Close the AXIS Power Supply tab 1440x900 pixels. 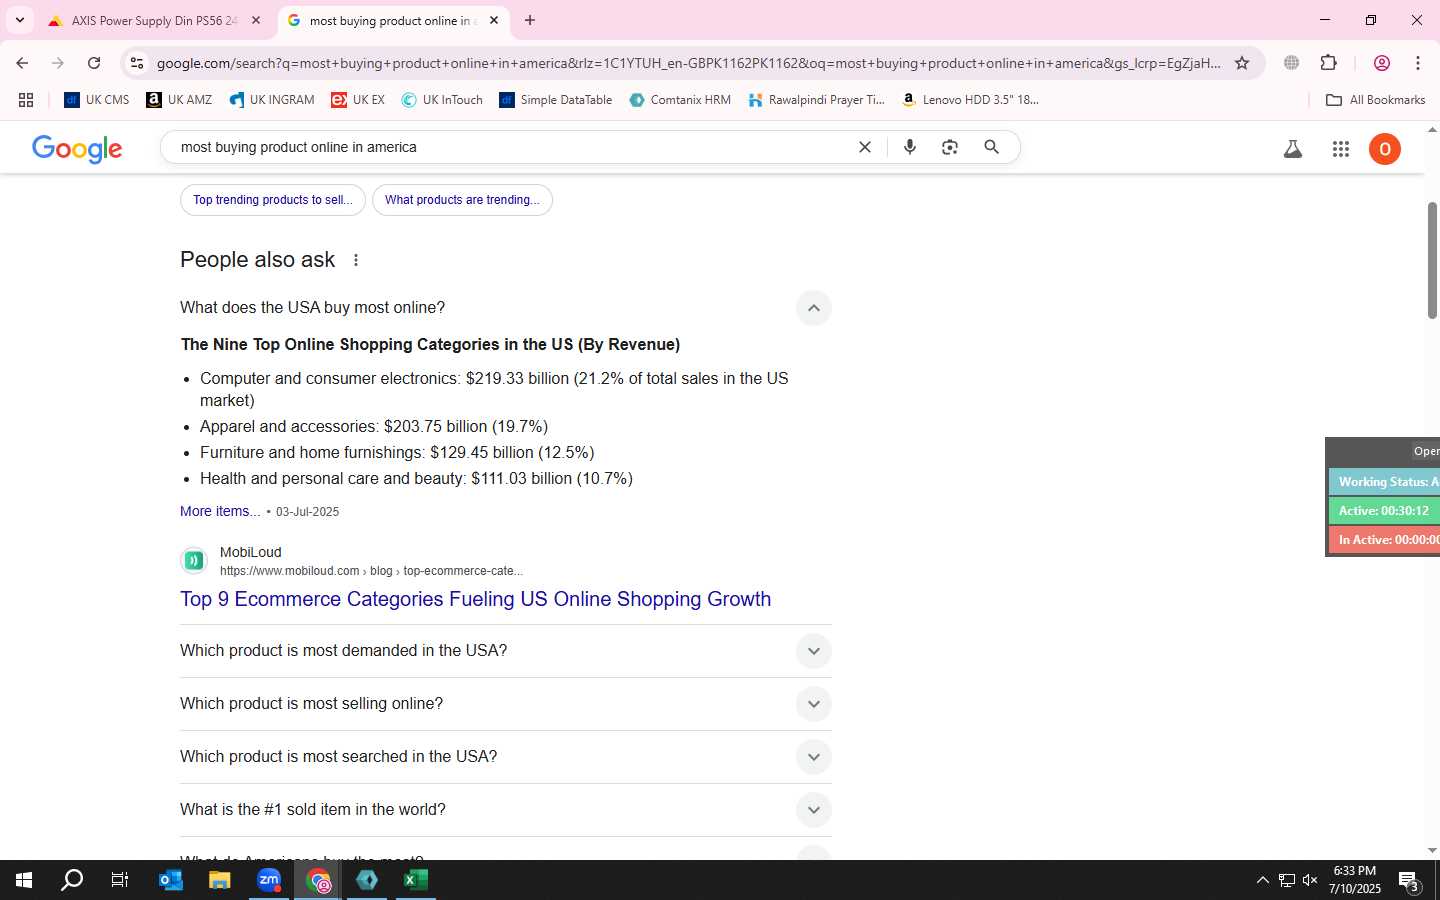(x=256, y=20)
